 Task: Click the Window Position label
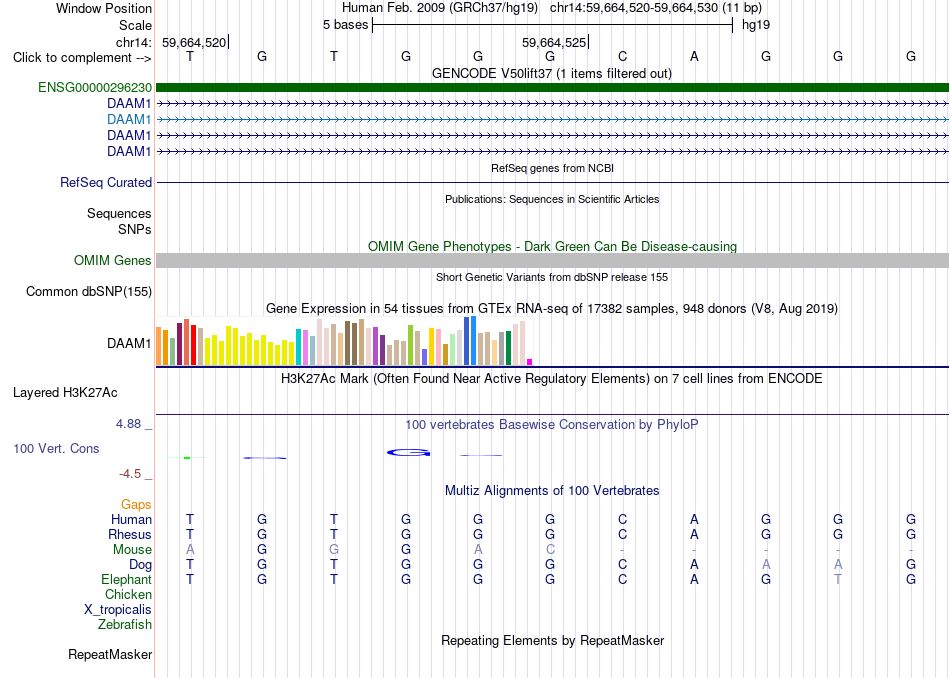[104, 8]
